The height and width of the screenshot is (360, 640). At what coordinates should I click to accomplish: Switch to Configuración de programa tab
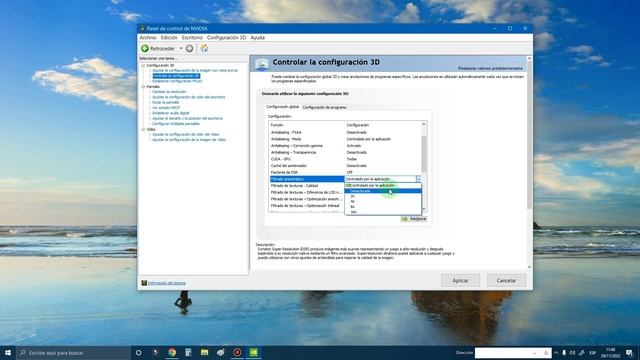point(324,107)
